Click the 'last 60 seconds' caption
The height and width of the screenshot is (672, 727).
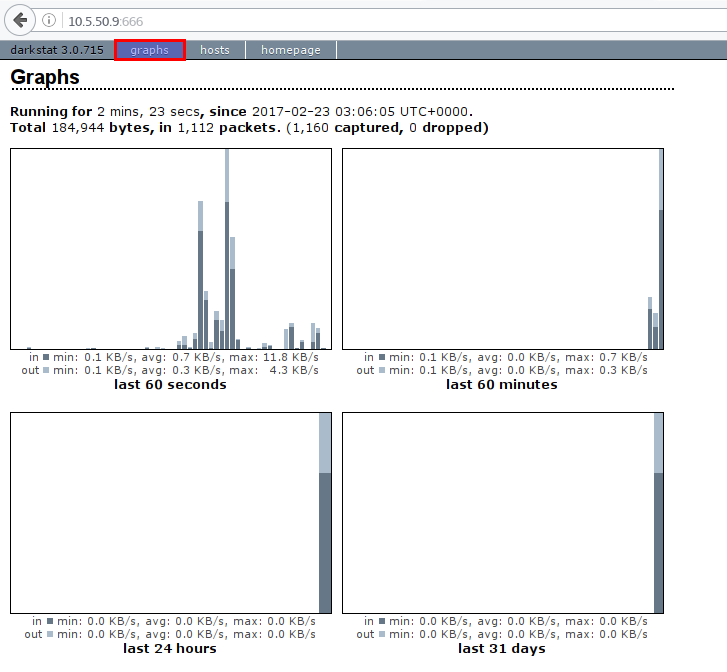[171, 384]
